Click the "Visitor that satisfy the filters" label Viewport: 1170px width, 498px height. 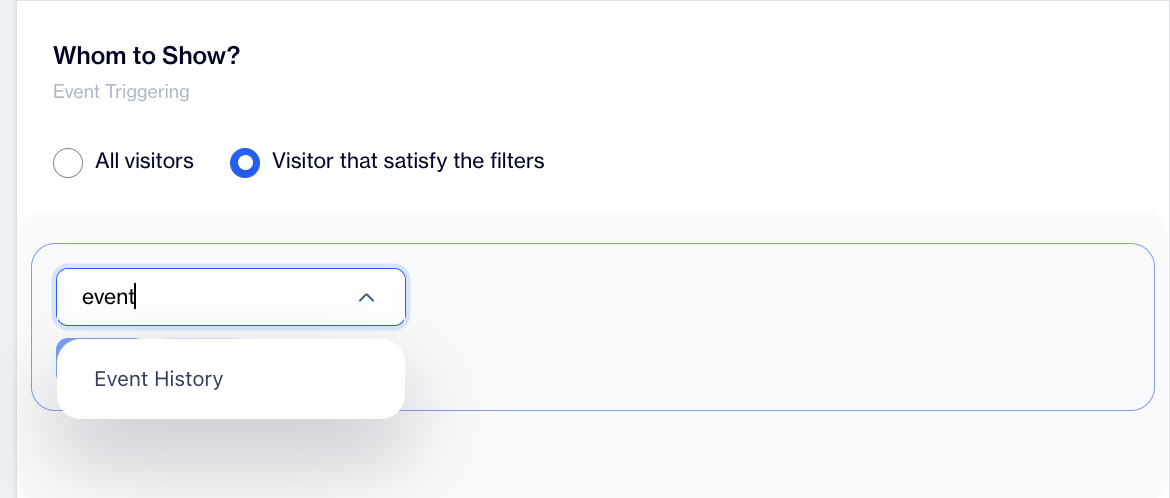click(x=408, y=161)
